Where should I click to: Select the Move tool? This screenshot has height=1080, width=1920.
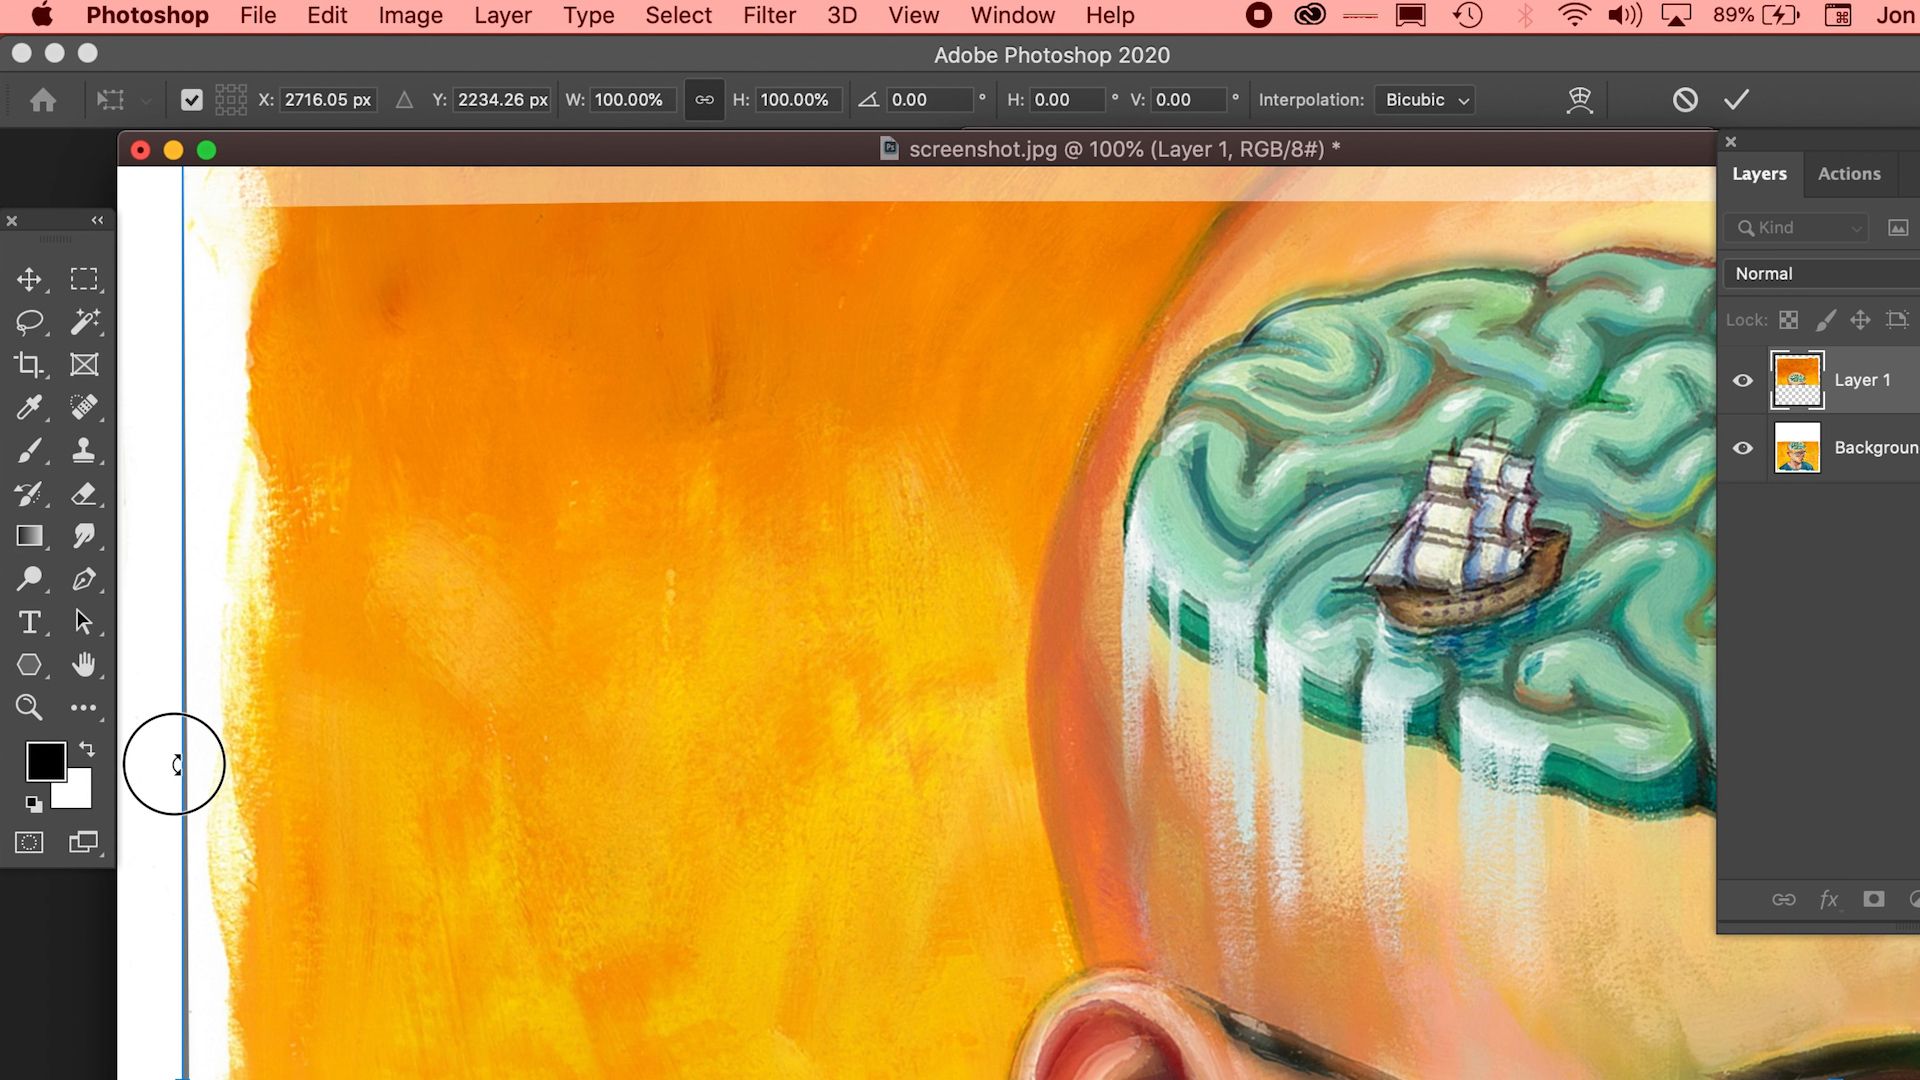[29, 279]
